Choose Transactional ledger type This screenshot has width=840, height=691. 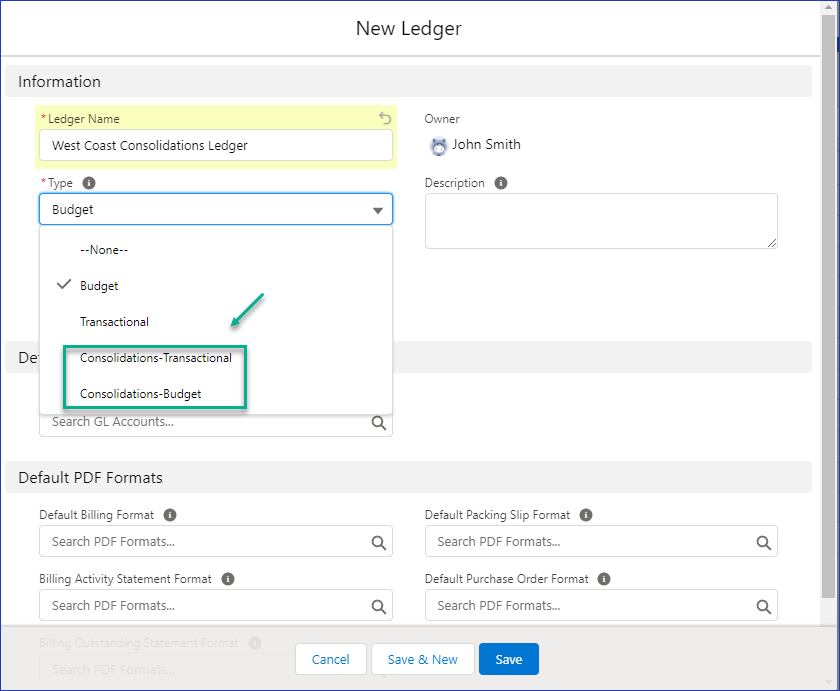216,321
